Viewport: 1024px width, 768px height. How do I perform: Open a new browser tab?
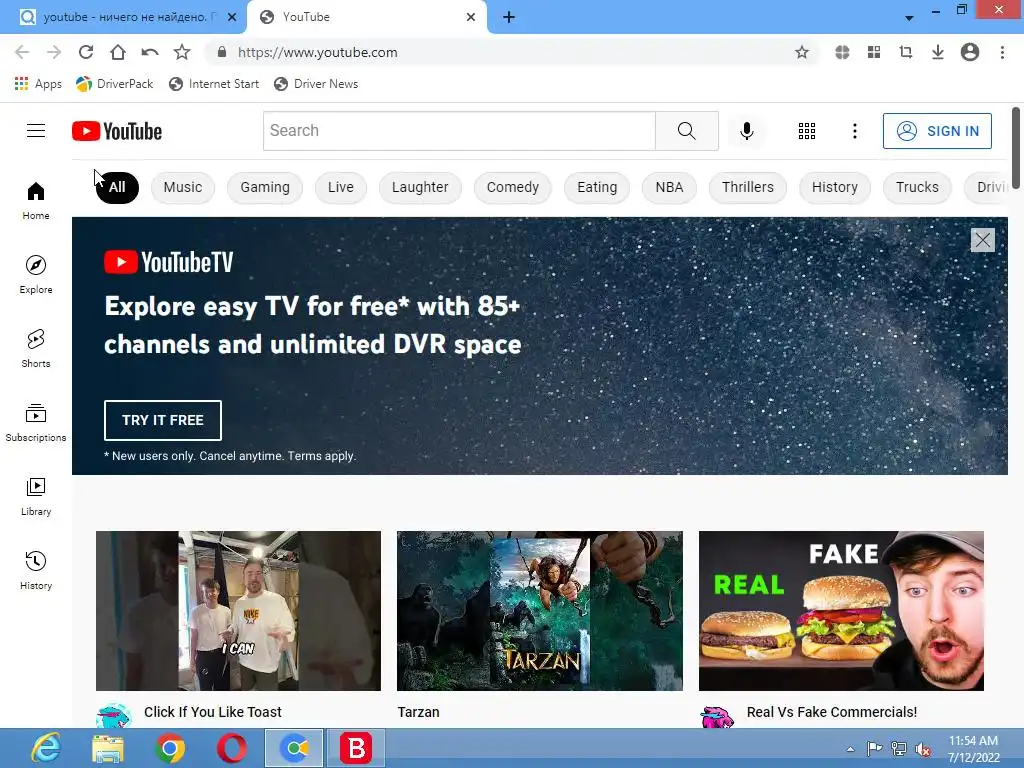tap(509, 17)
